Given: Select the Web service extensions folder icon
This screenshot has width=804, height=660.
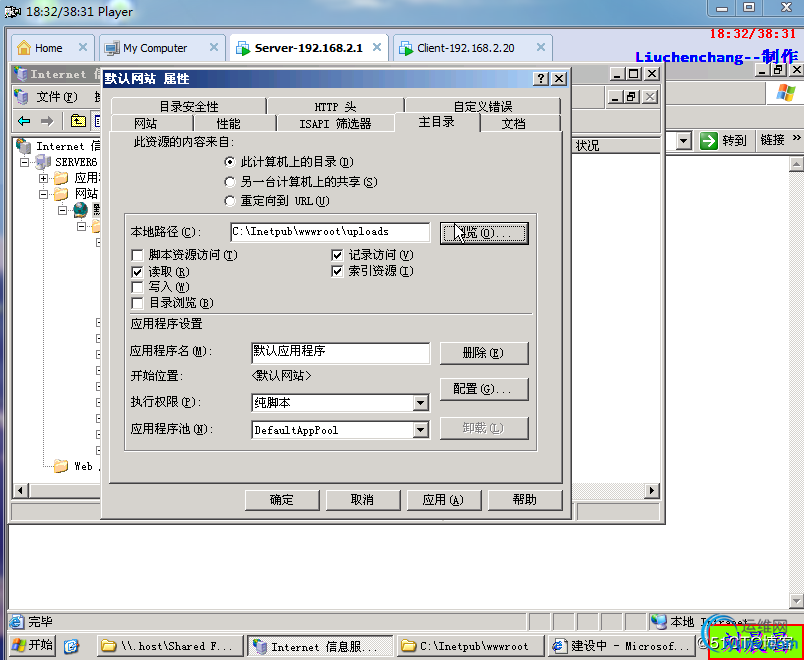Looking at the screenshot, I should point(61,466).
